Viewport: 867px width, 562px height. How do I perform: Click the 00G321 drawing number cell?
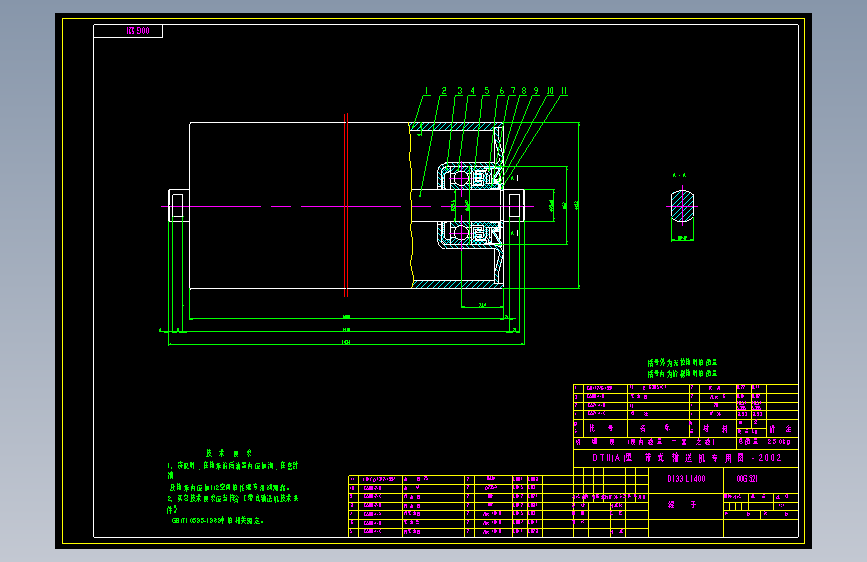click(747, 479)
